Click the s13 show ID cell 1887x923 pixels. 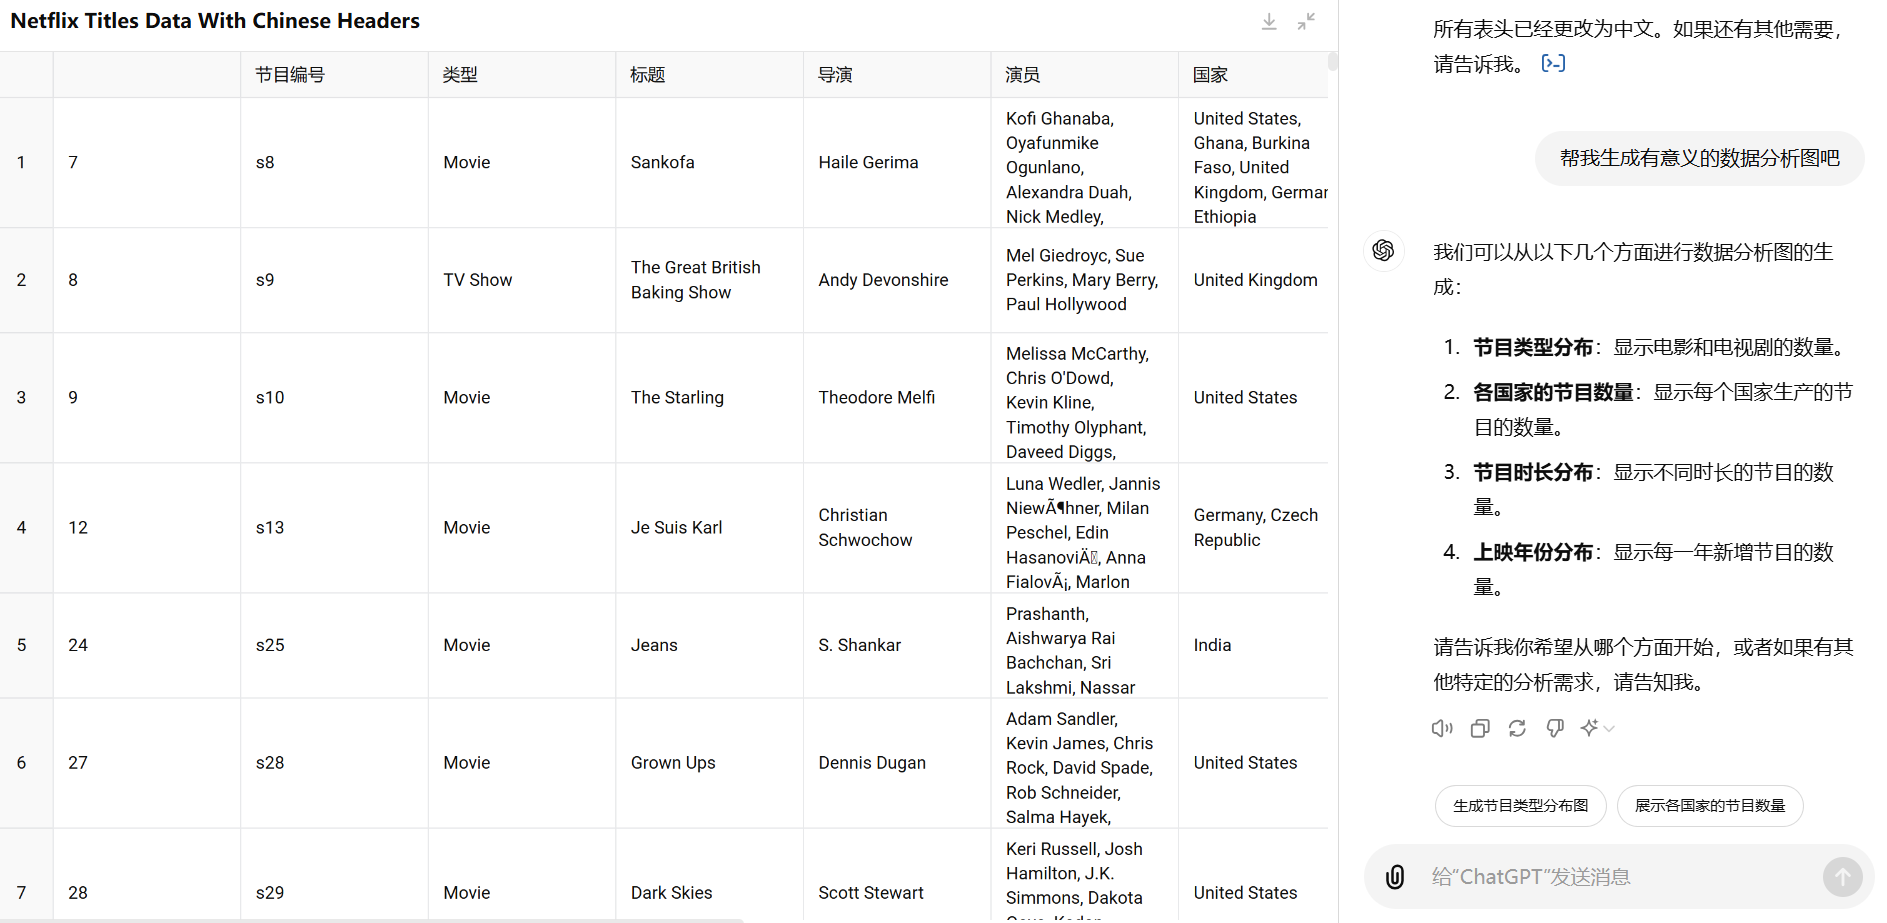click(x=334, y=527)
